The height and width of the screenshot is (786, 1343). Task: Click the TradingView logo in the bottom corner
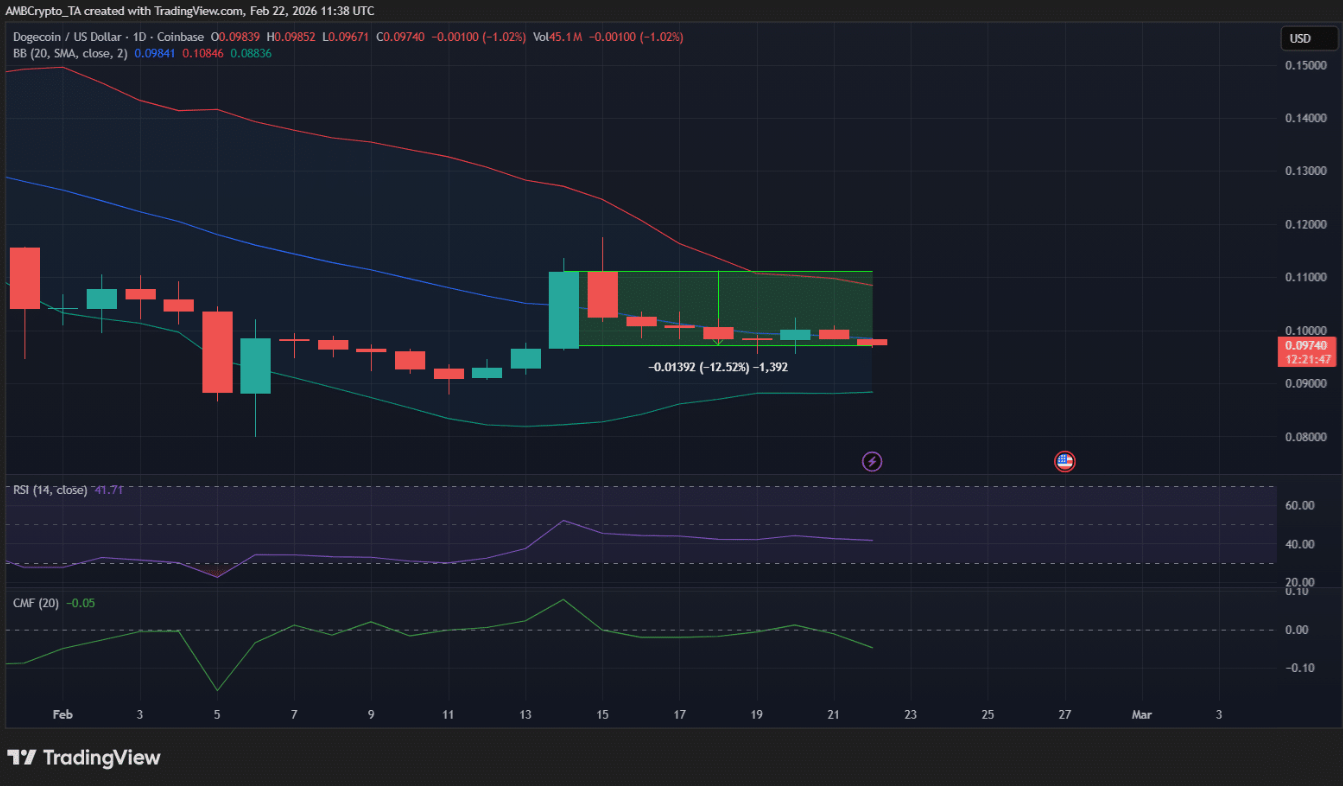(x=84, y=758)
